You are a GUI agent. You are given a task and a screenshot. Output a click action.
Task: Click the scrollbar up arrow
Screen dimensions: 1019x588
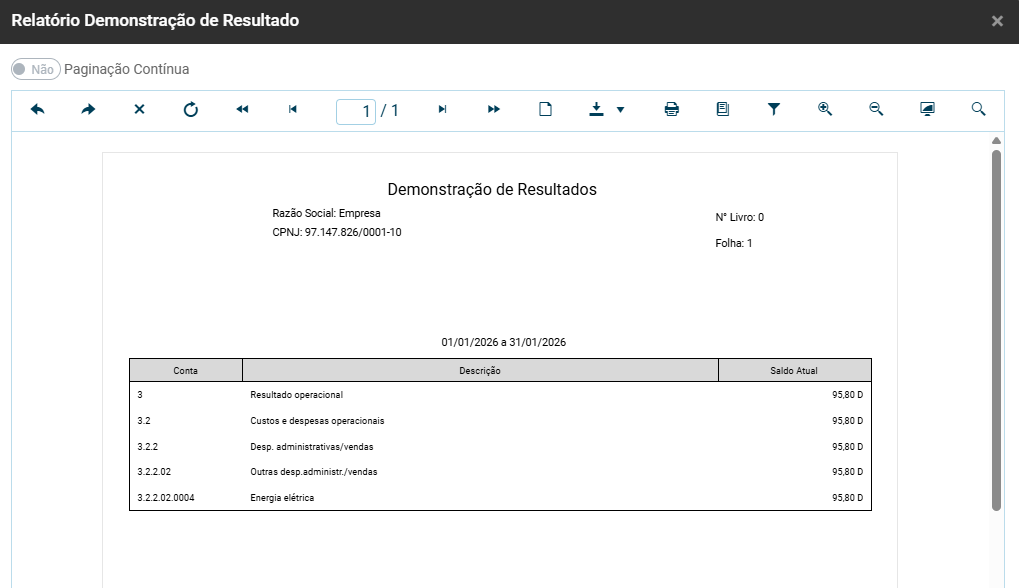pyautogui.click(x=996, y=141)
